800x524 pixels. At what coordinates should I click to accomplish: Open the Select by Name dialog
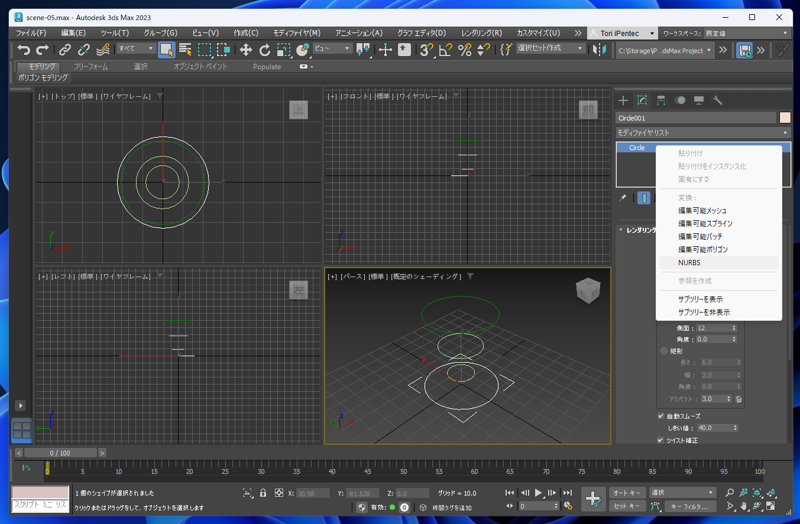[185, 49]
